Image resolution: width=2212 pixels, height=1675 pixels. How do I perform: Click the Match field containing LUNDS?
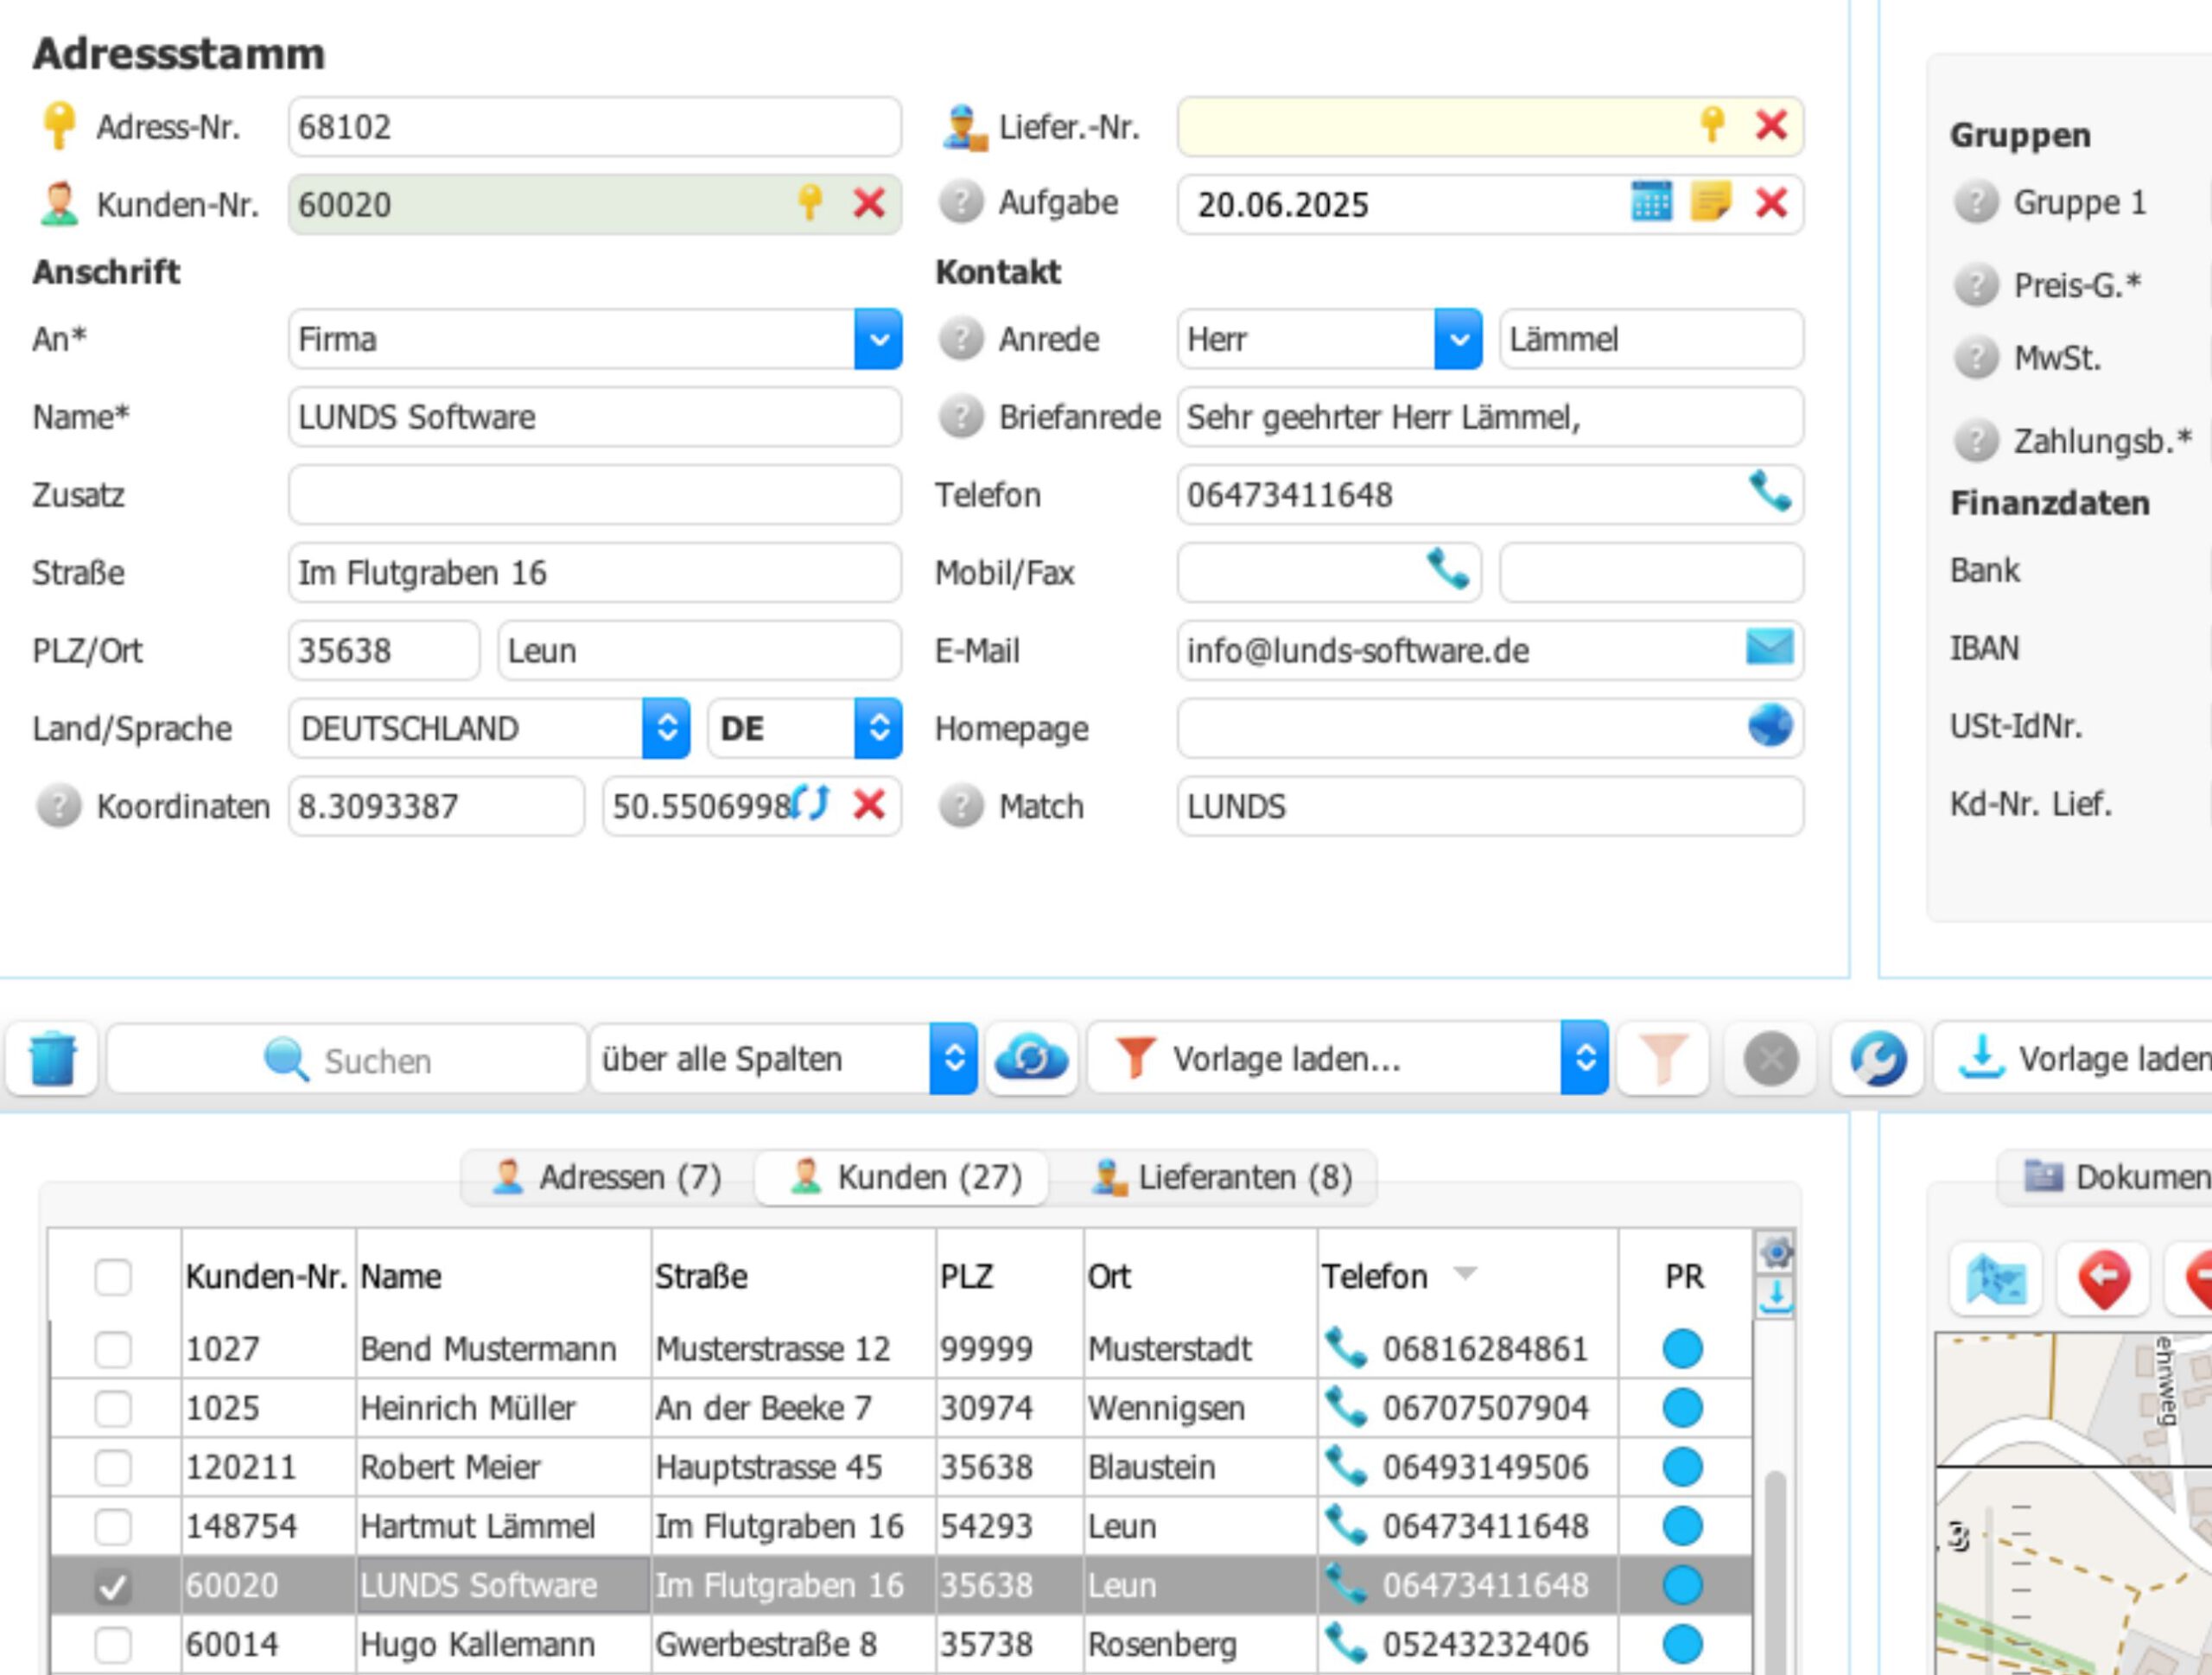[x=1490, y=806]
